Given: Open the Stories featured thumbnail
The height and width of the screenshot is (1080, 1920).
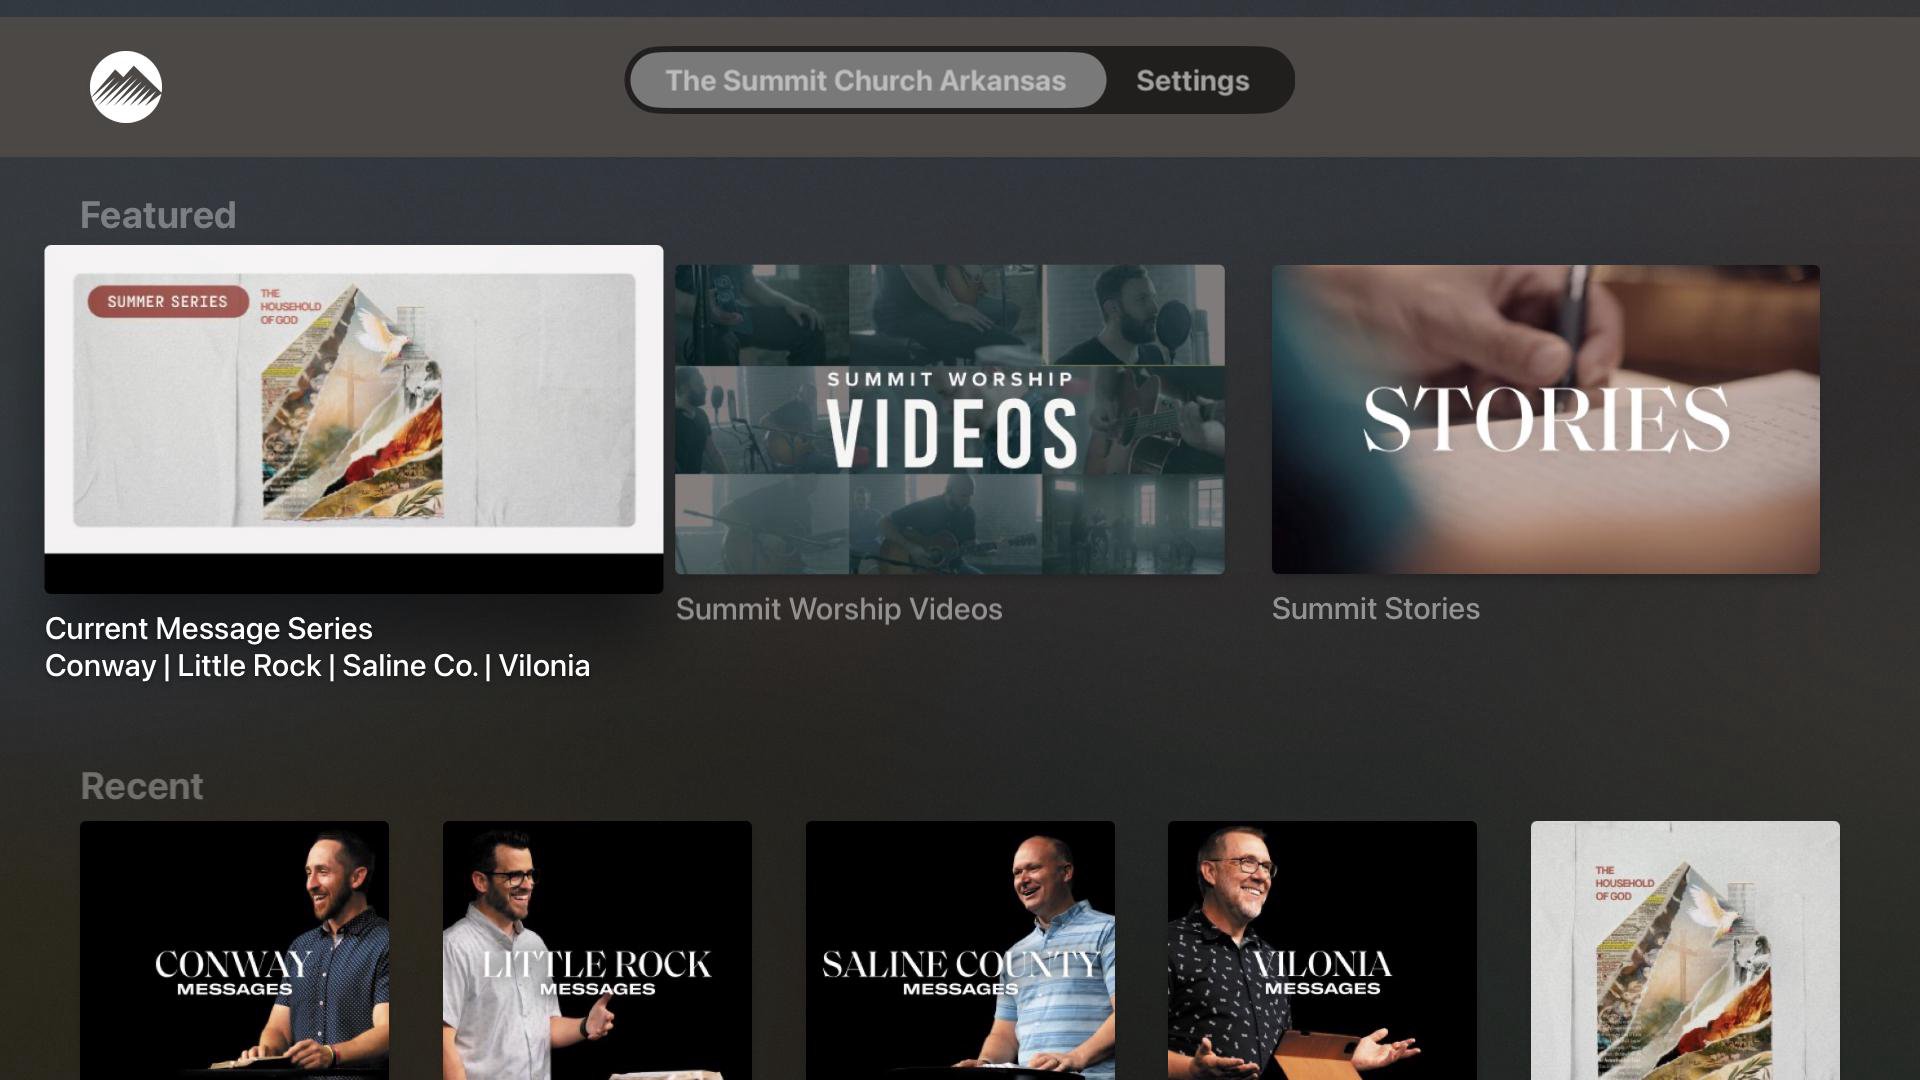Looking at the screenshot, I should click(1545, 419).
